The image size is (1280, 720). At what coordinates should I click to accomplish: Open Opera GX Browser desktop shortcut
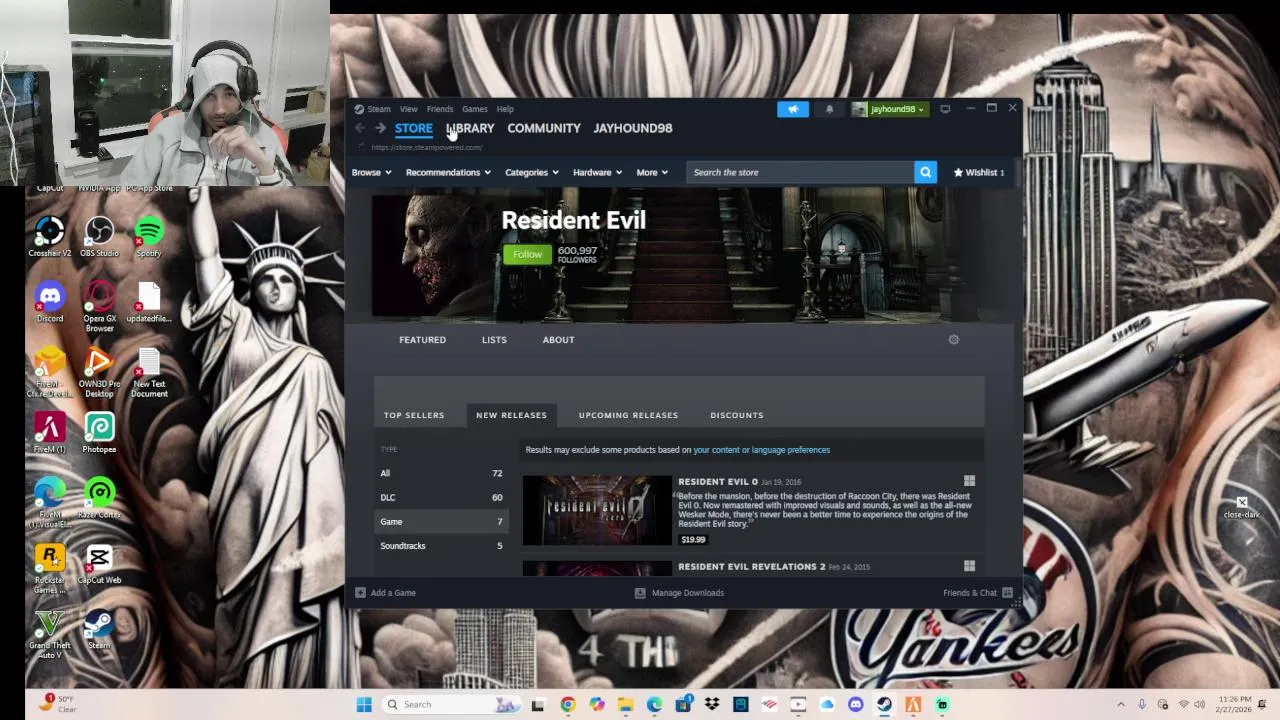[99, 305]
